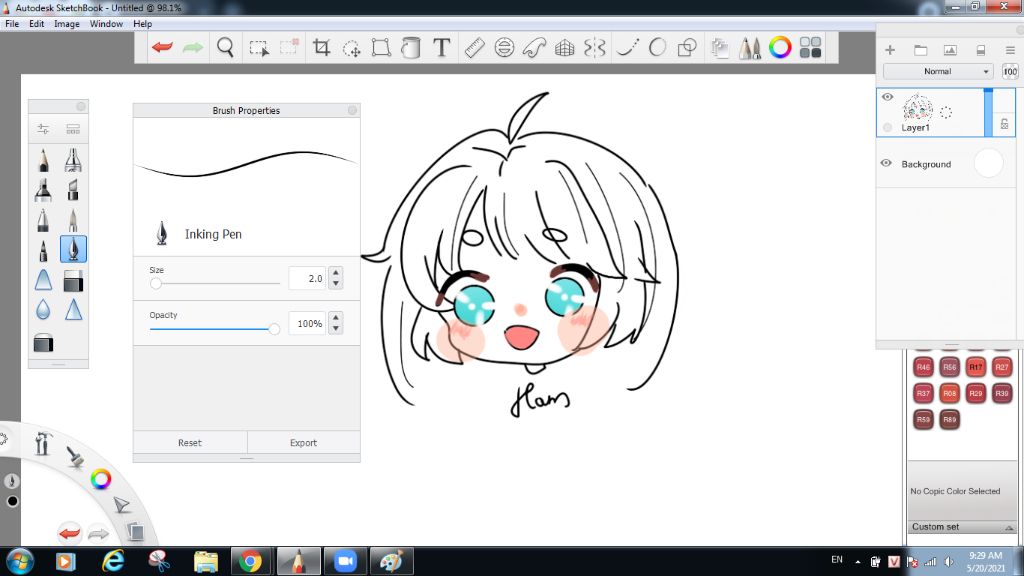
Task: Select the Inking Pen brush in palette
Action: (73, 249)
